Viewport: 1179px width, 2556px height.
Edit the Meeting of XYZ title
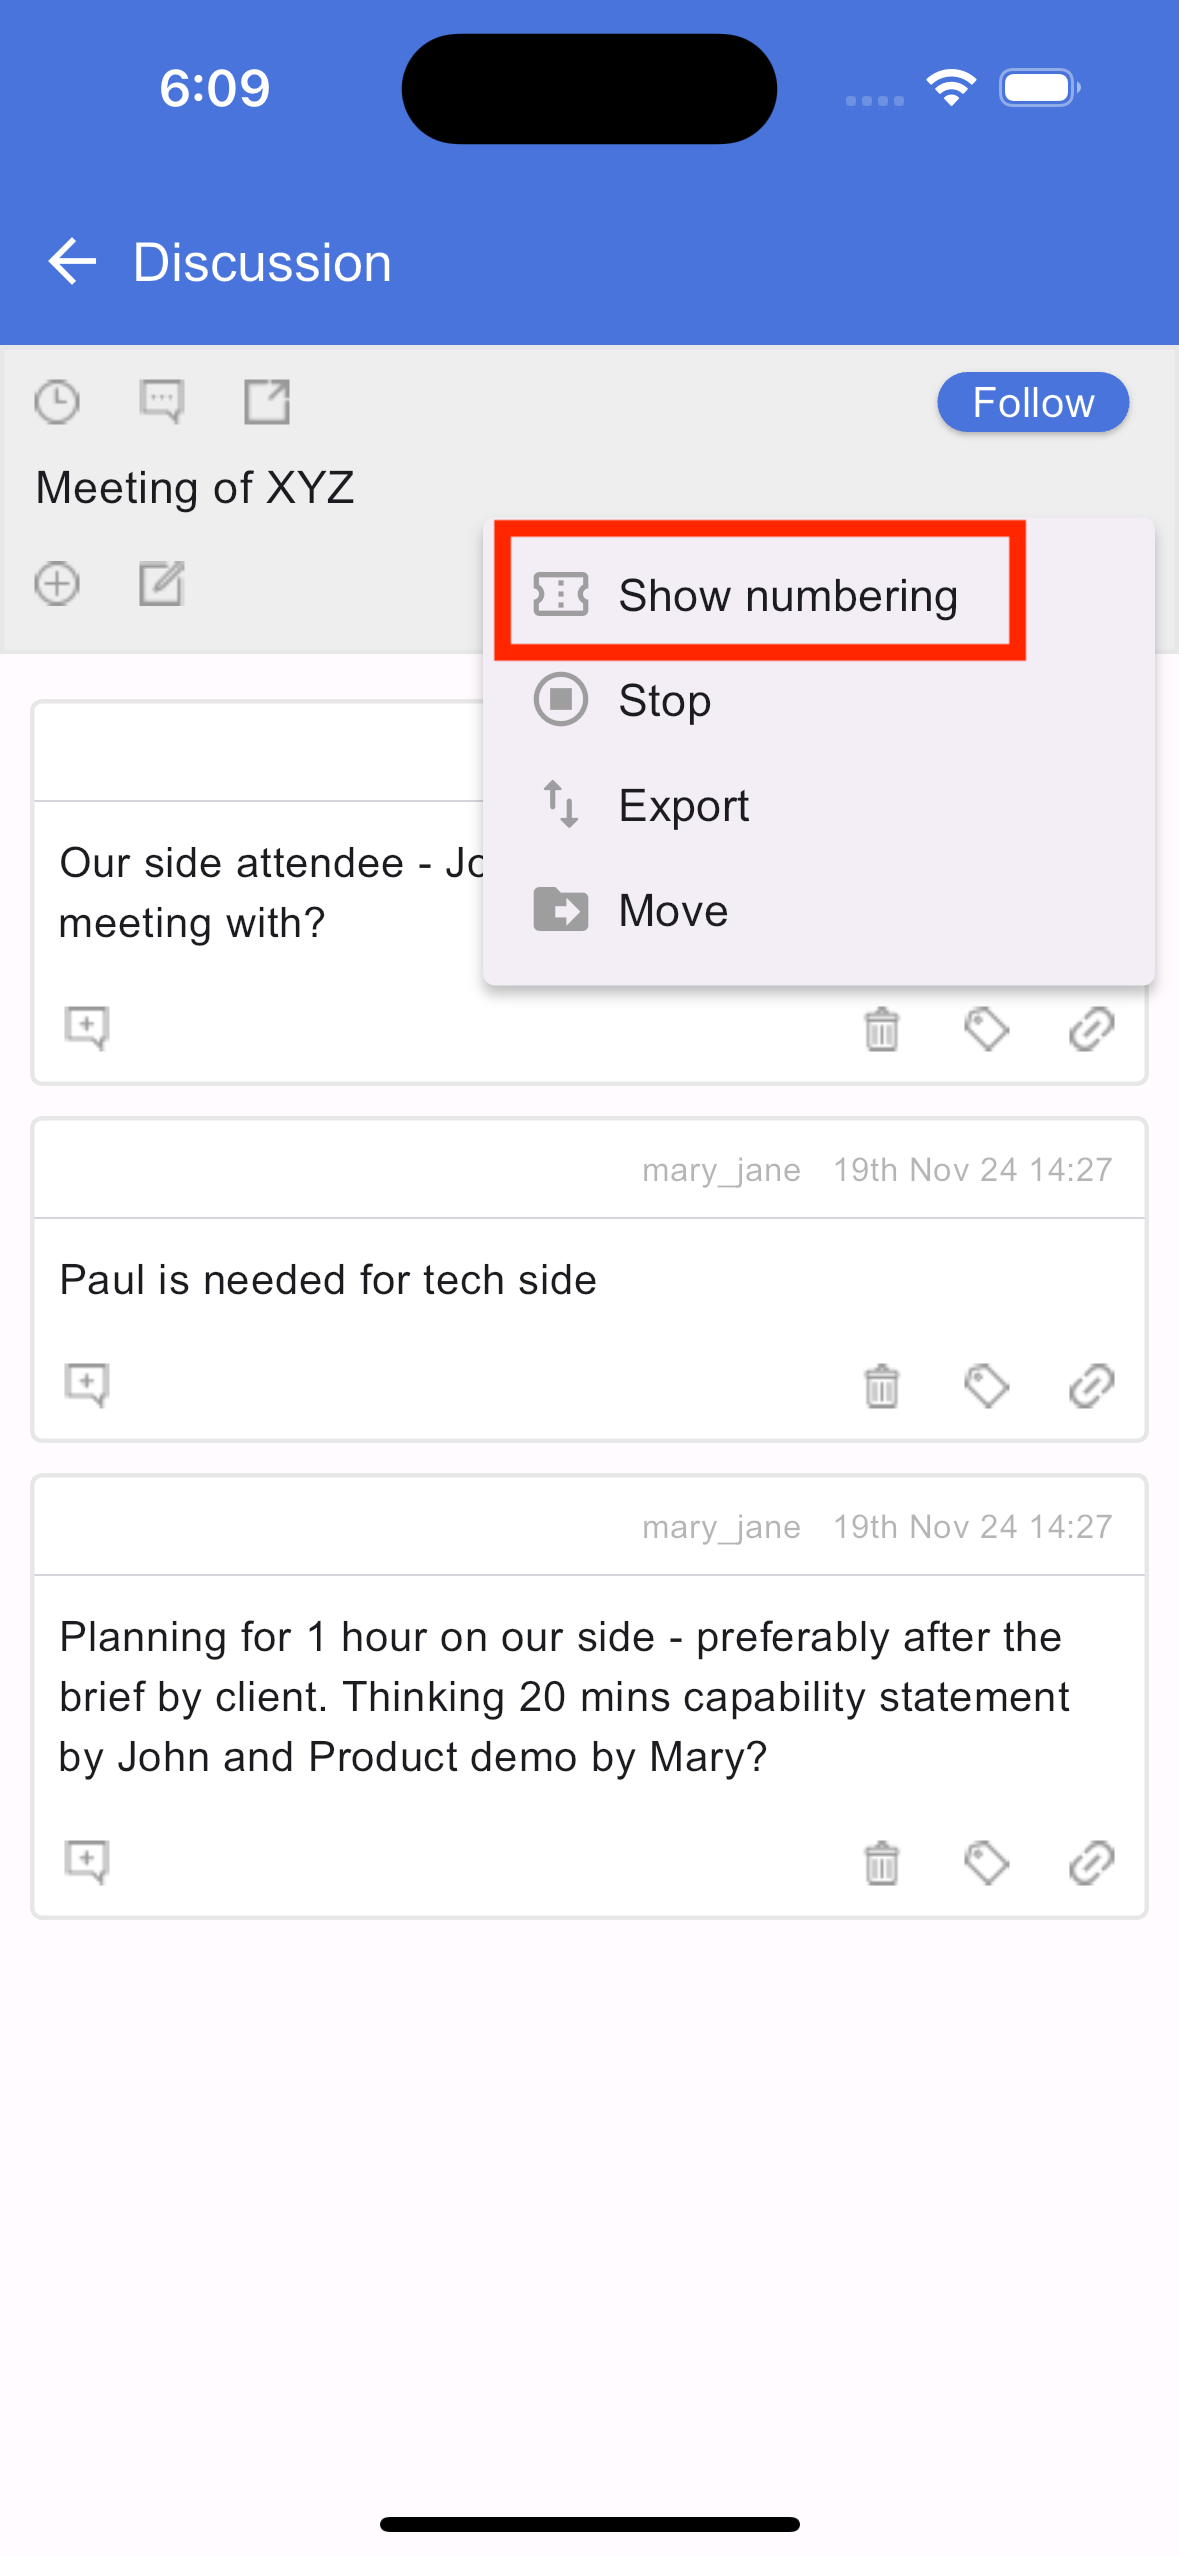(161, 584)
